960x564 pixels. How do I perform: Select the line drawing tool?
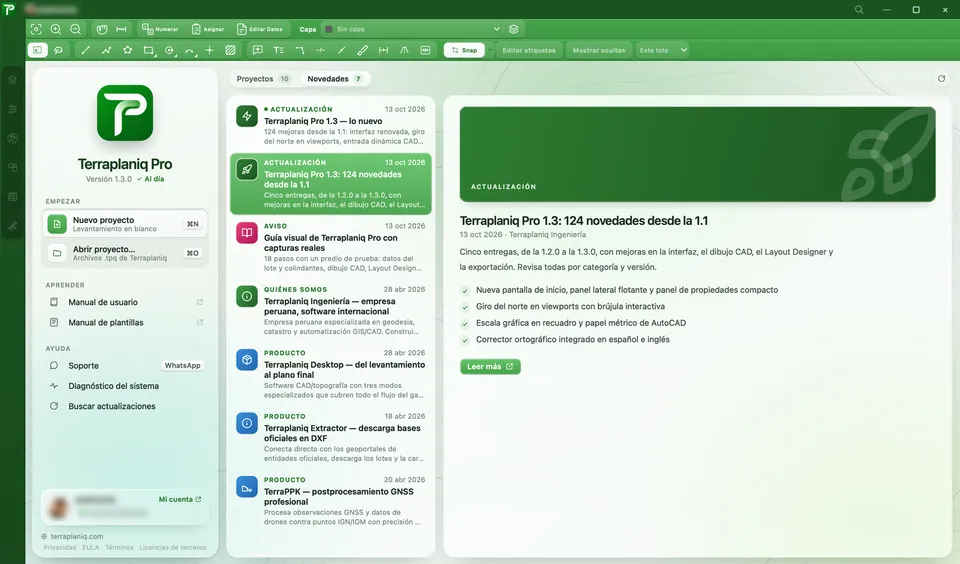[86, 50]
